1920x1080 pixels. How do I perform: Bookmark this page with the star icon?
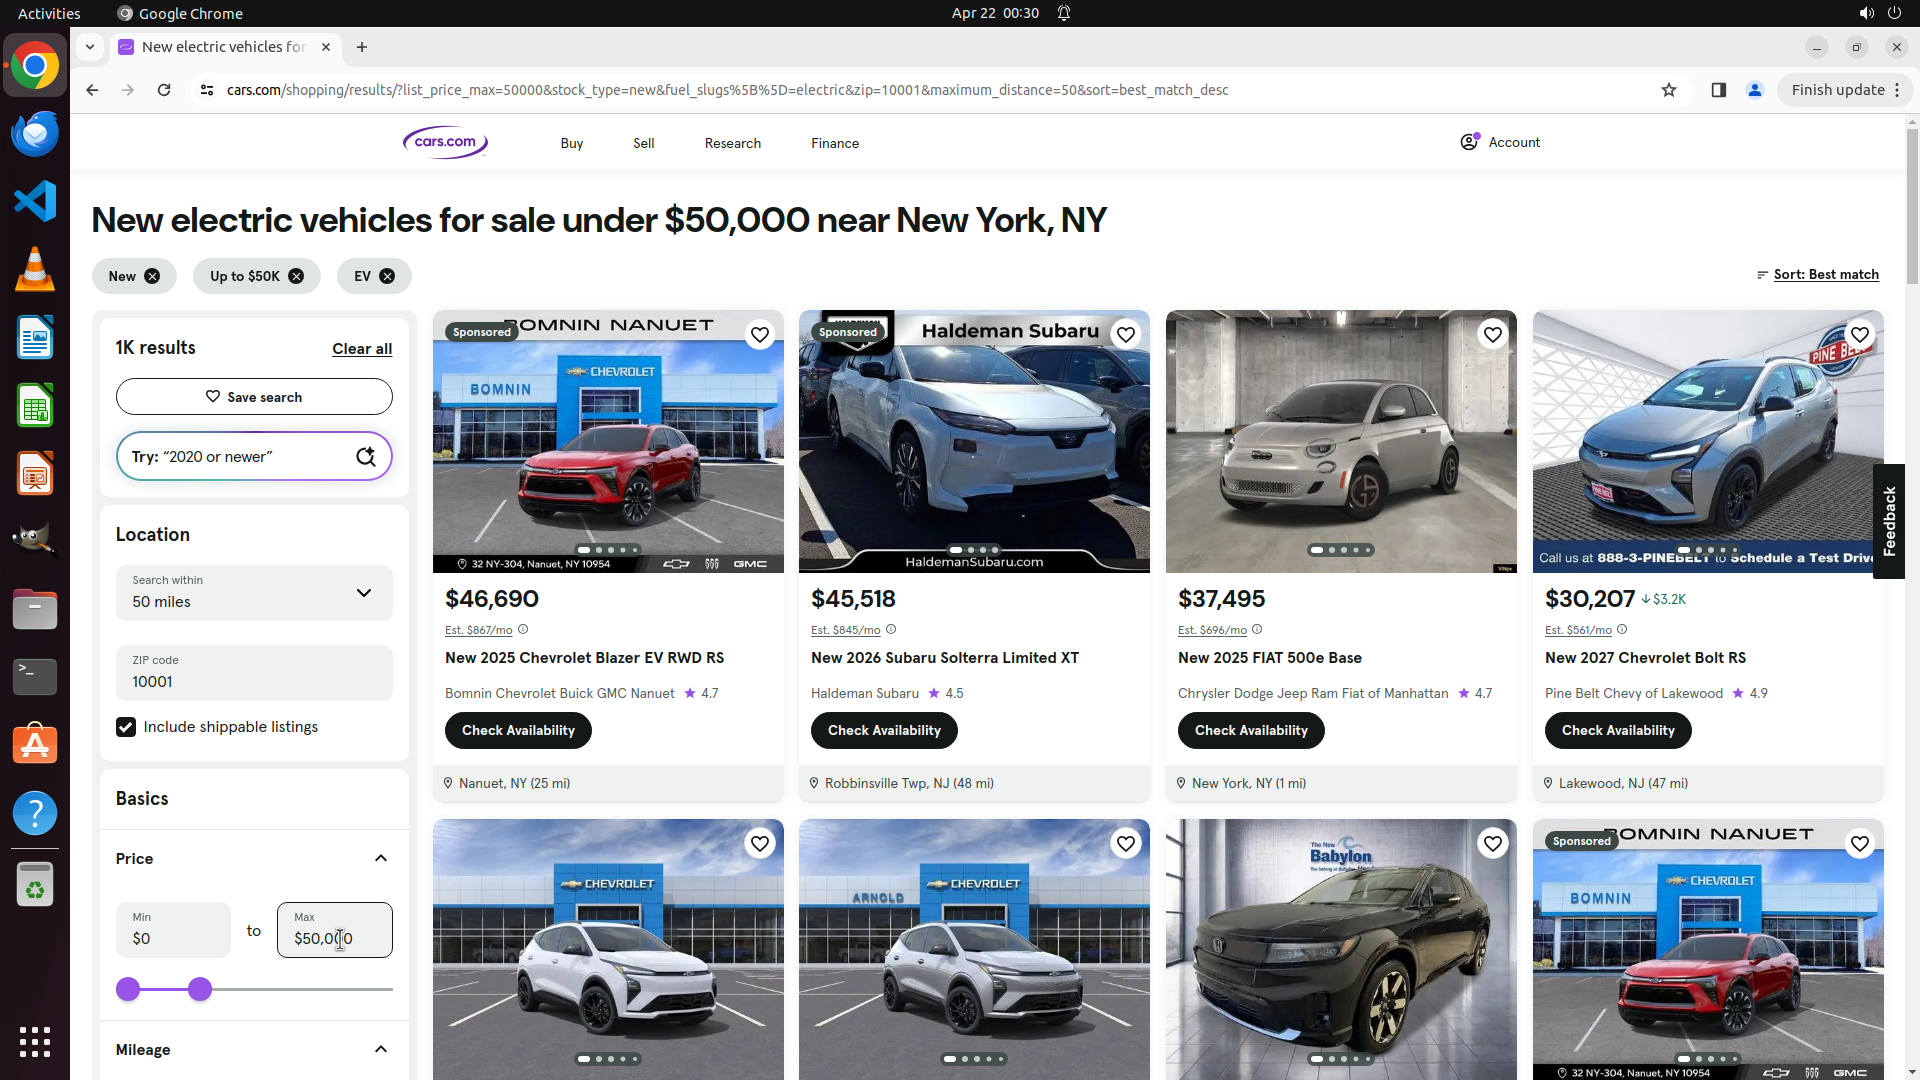(1669, 90)
